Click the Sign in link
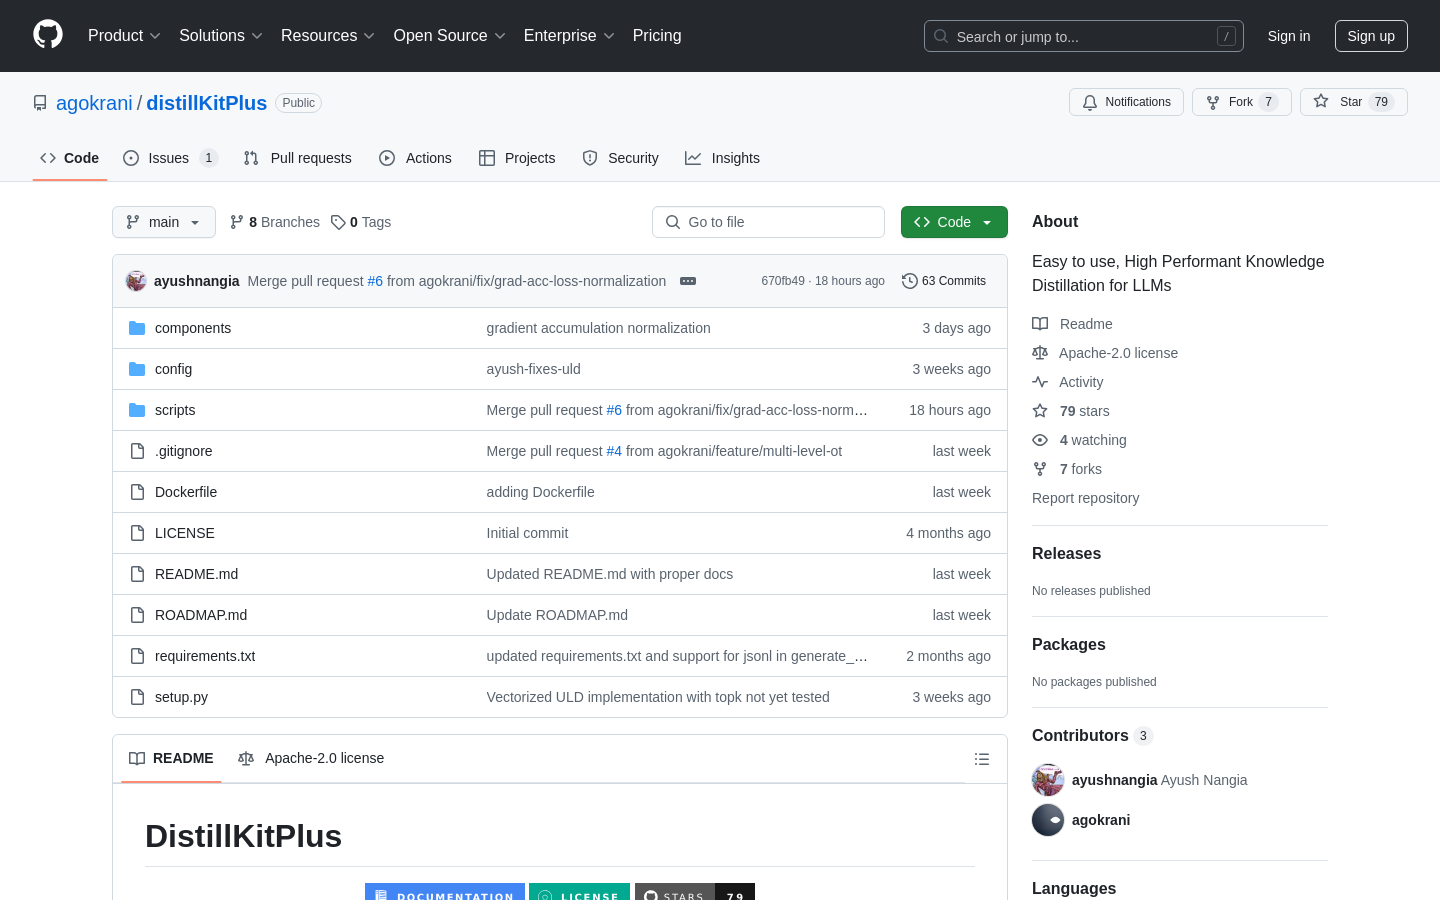Screen dimensions: 1440x900 pos(1288,36)
